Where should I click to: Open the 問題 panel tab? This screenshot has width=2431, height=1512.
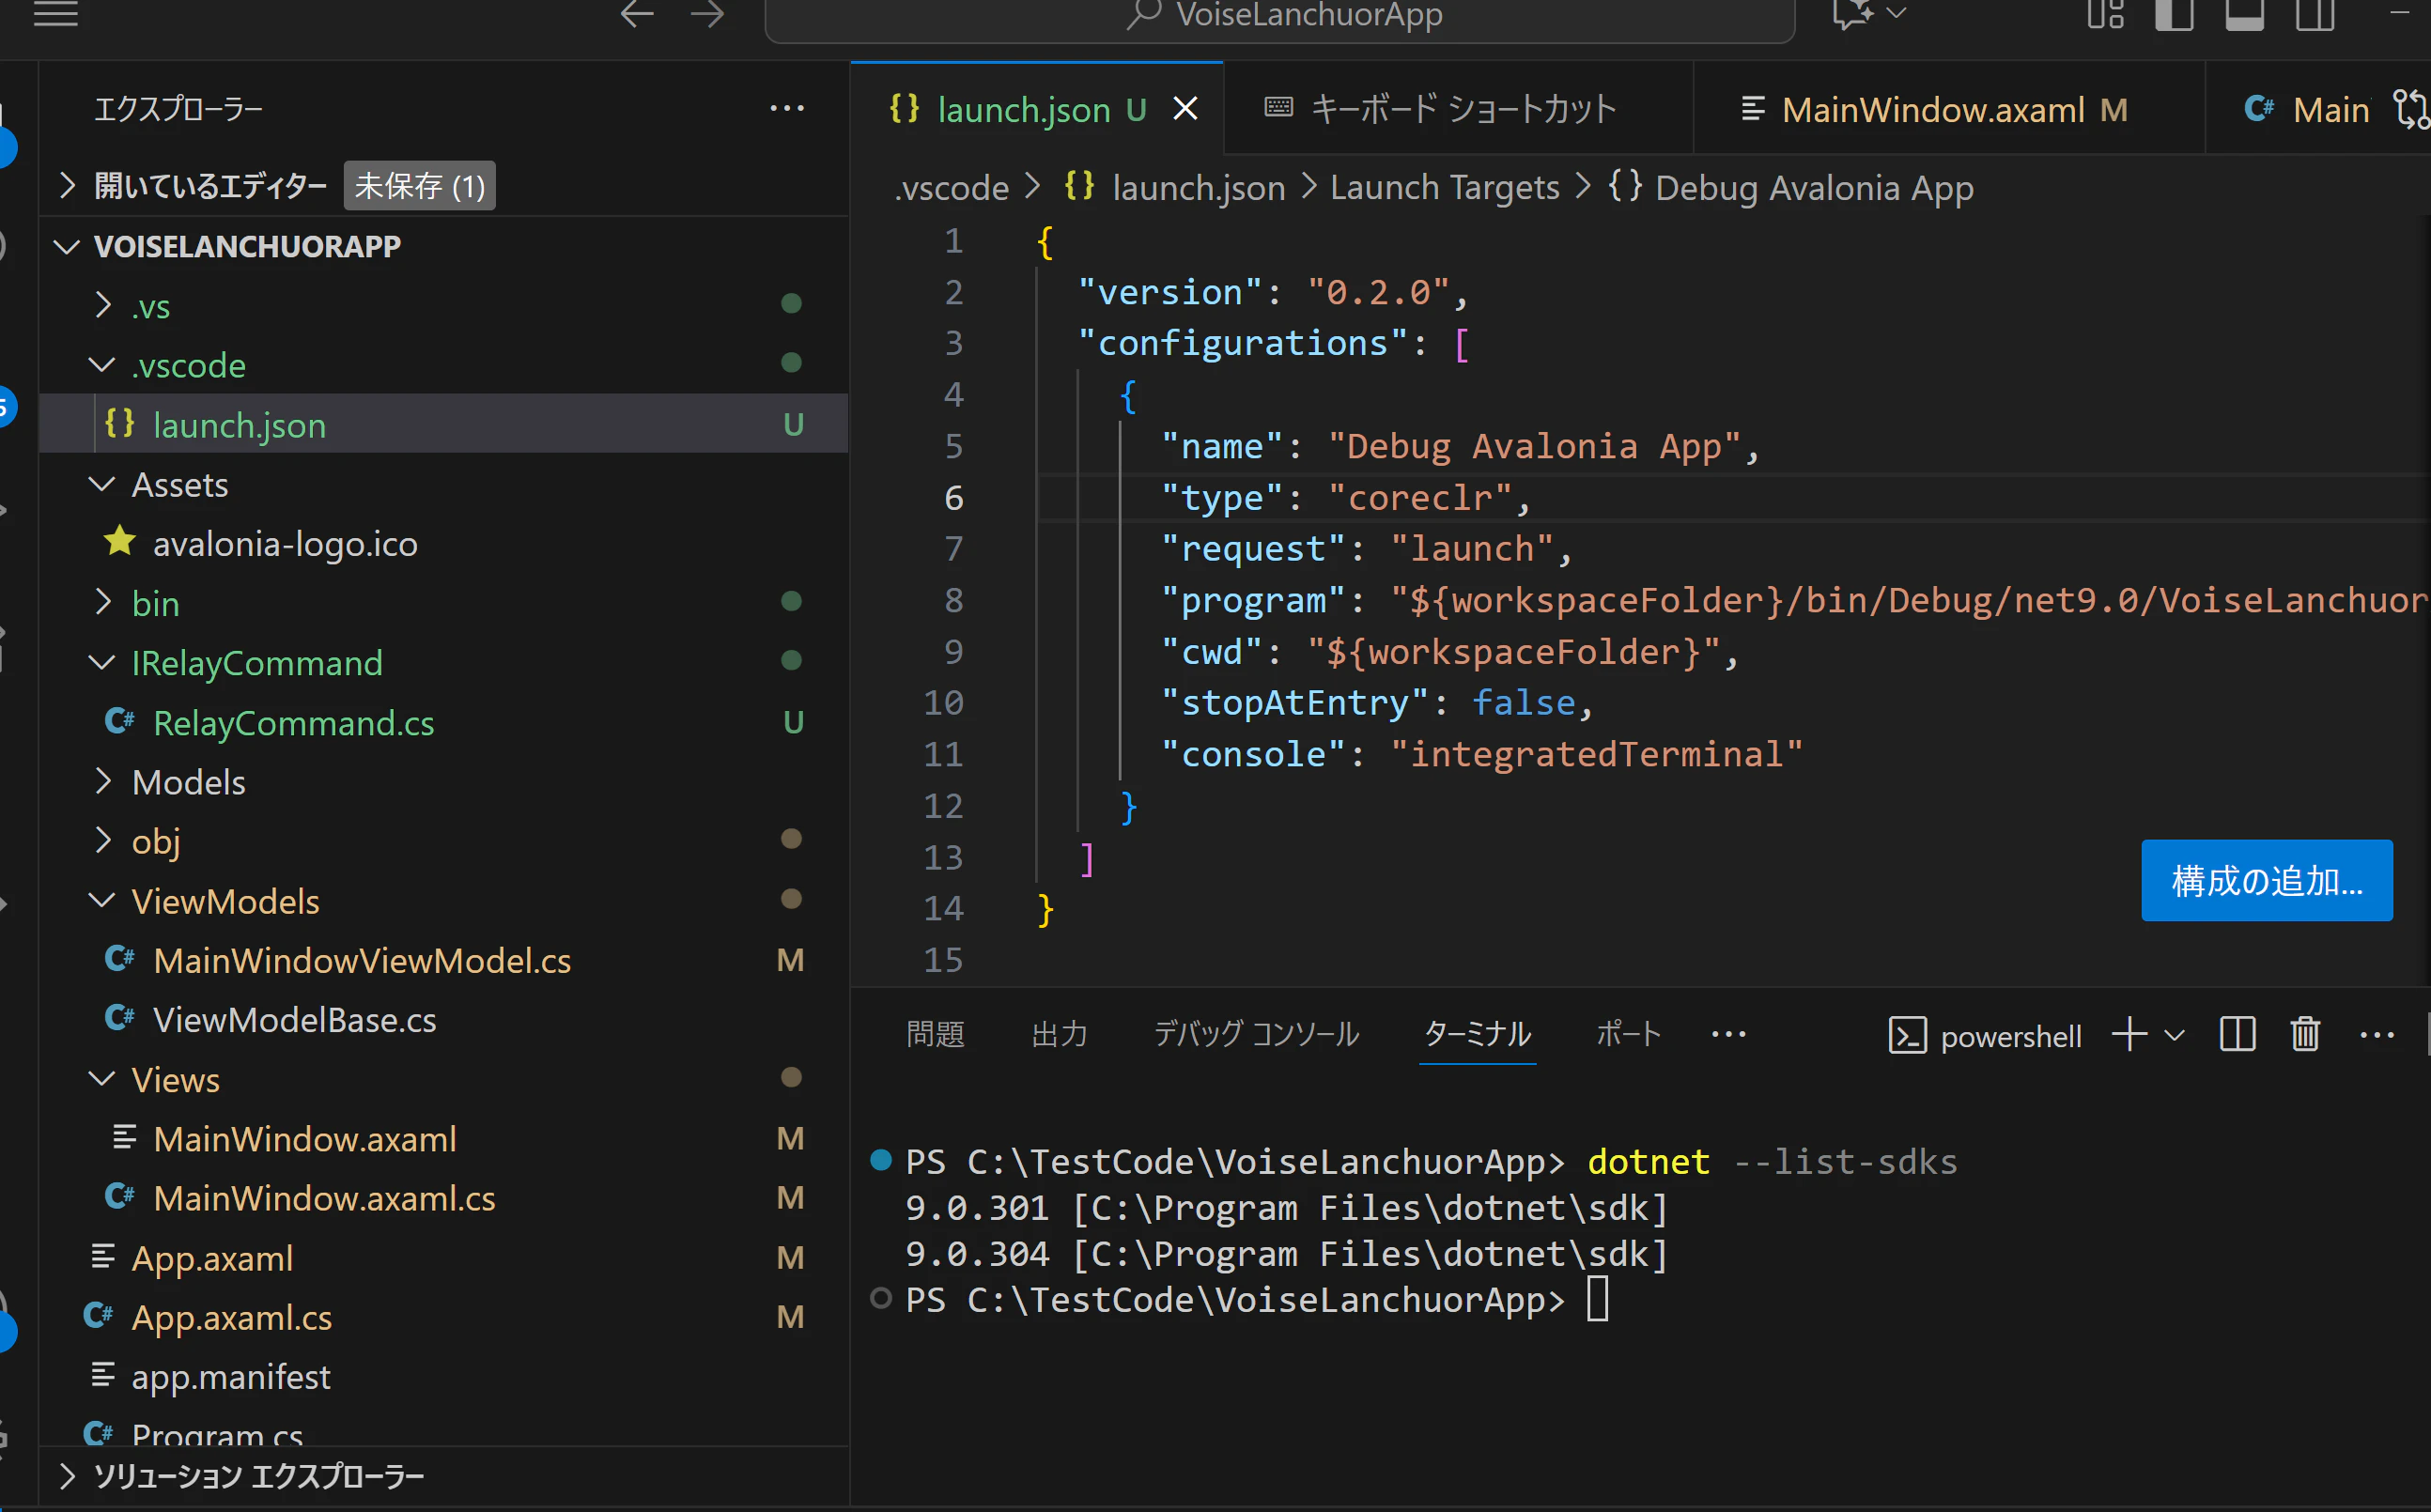click(x=935, y=1034)
